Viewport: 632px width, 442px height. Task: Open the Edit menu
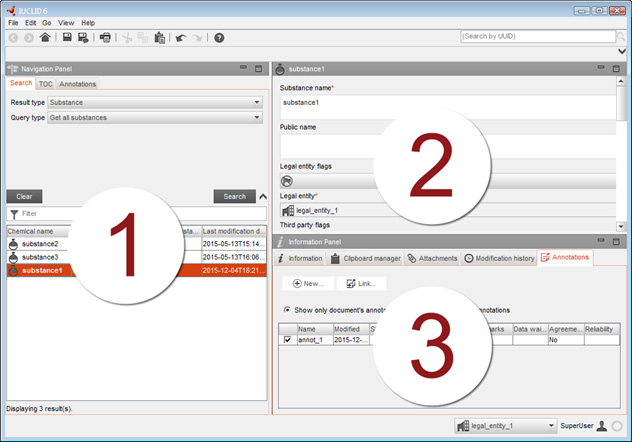point(30,23)
